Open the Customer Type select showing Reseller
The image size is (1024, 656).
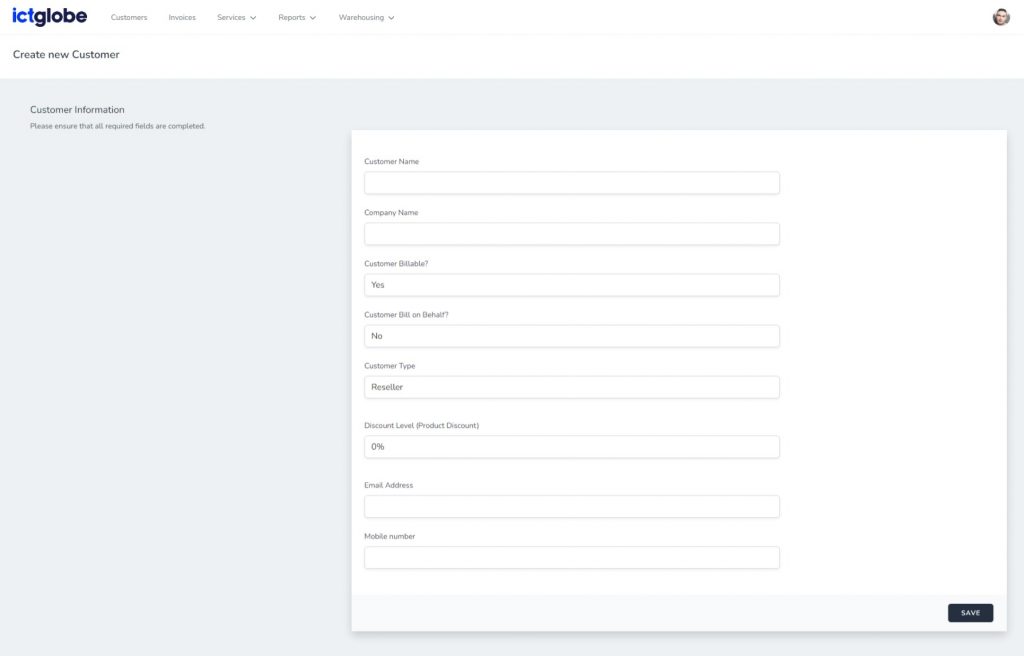tap(571, 387)
